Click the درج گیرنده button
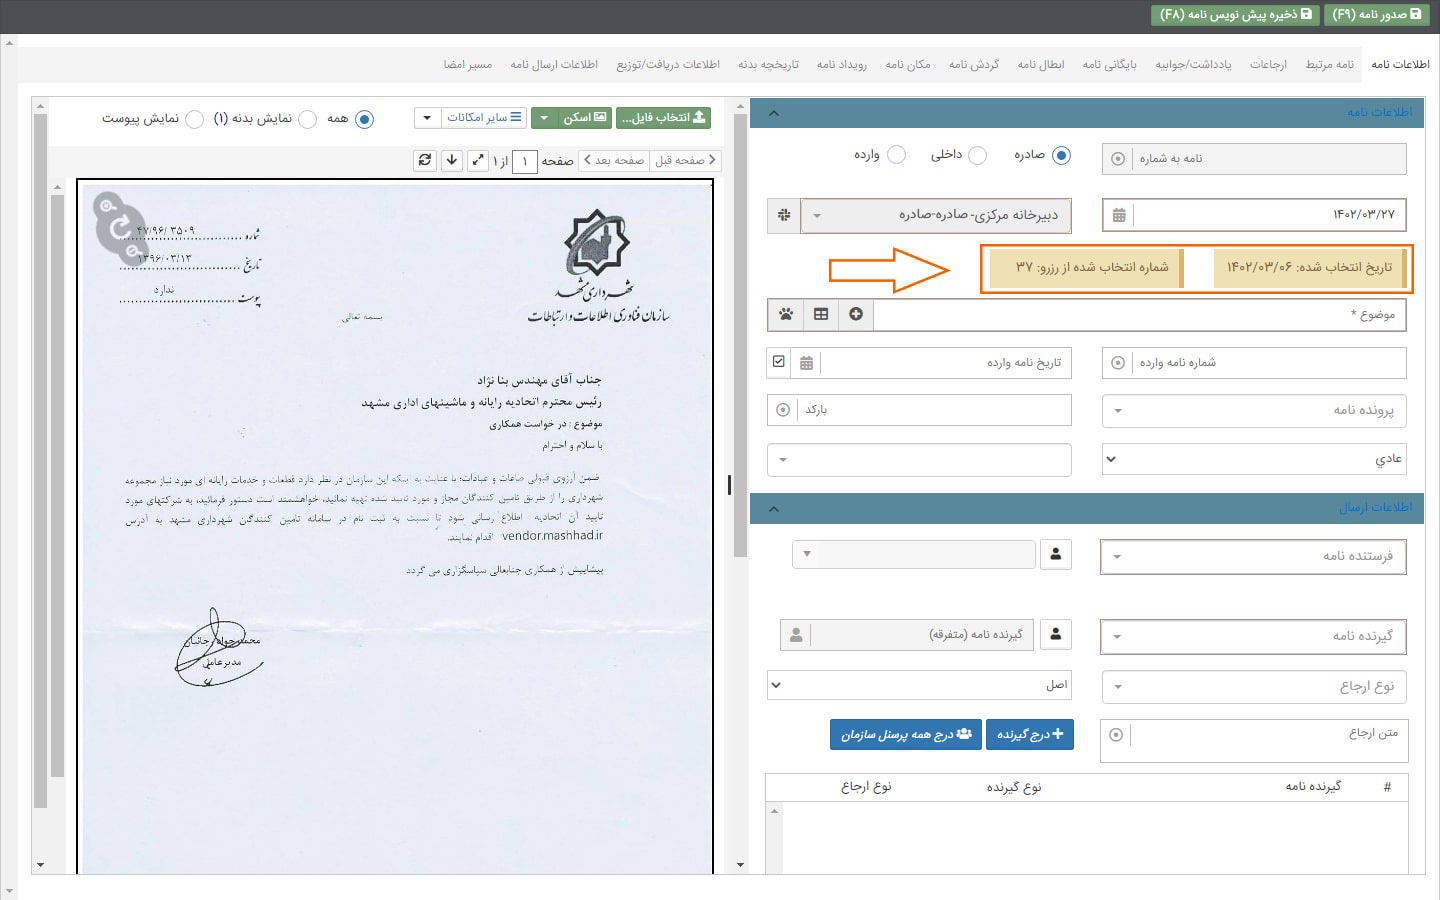The width and height of the screenshot is (1440, 900). [1029, 734]
